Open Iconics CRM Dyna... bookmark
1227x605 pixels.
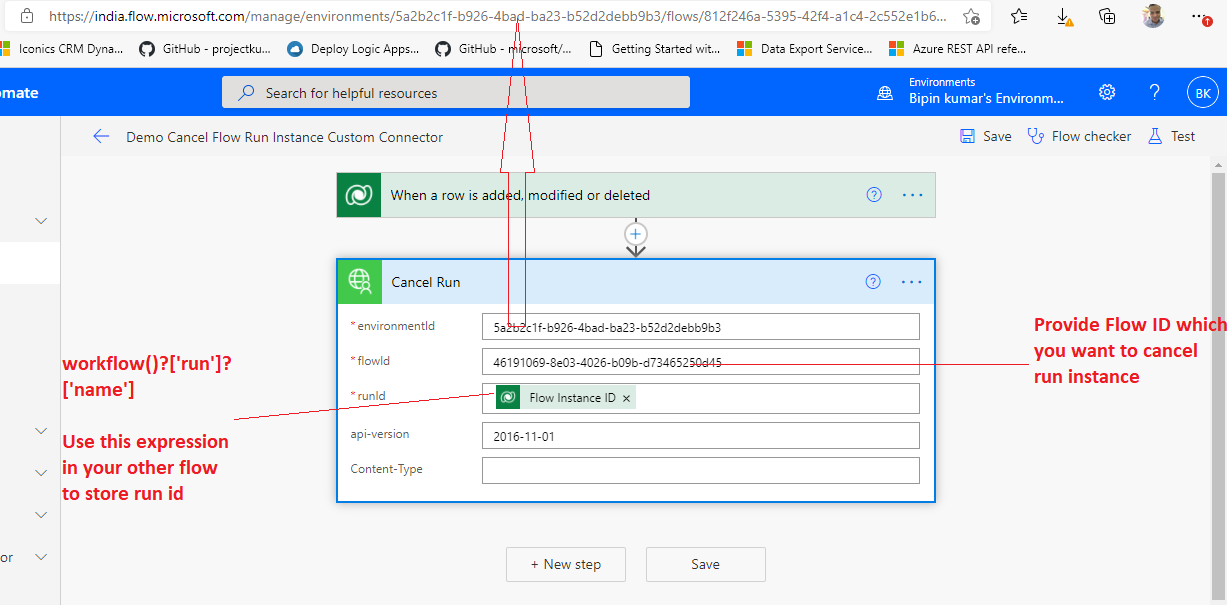click(x=61, y=48)
